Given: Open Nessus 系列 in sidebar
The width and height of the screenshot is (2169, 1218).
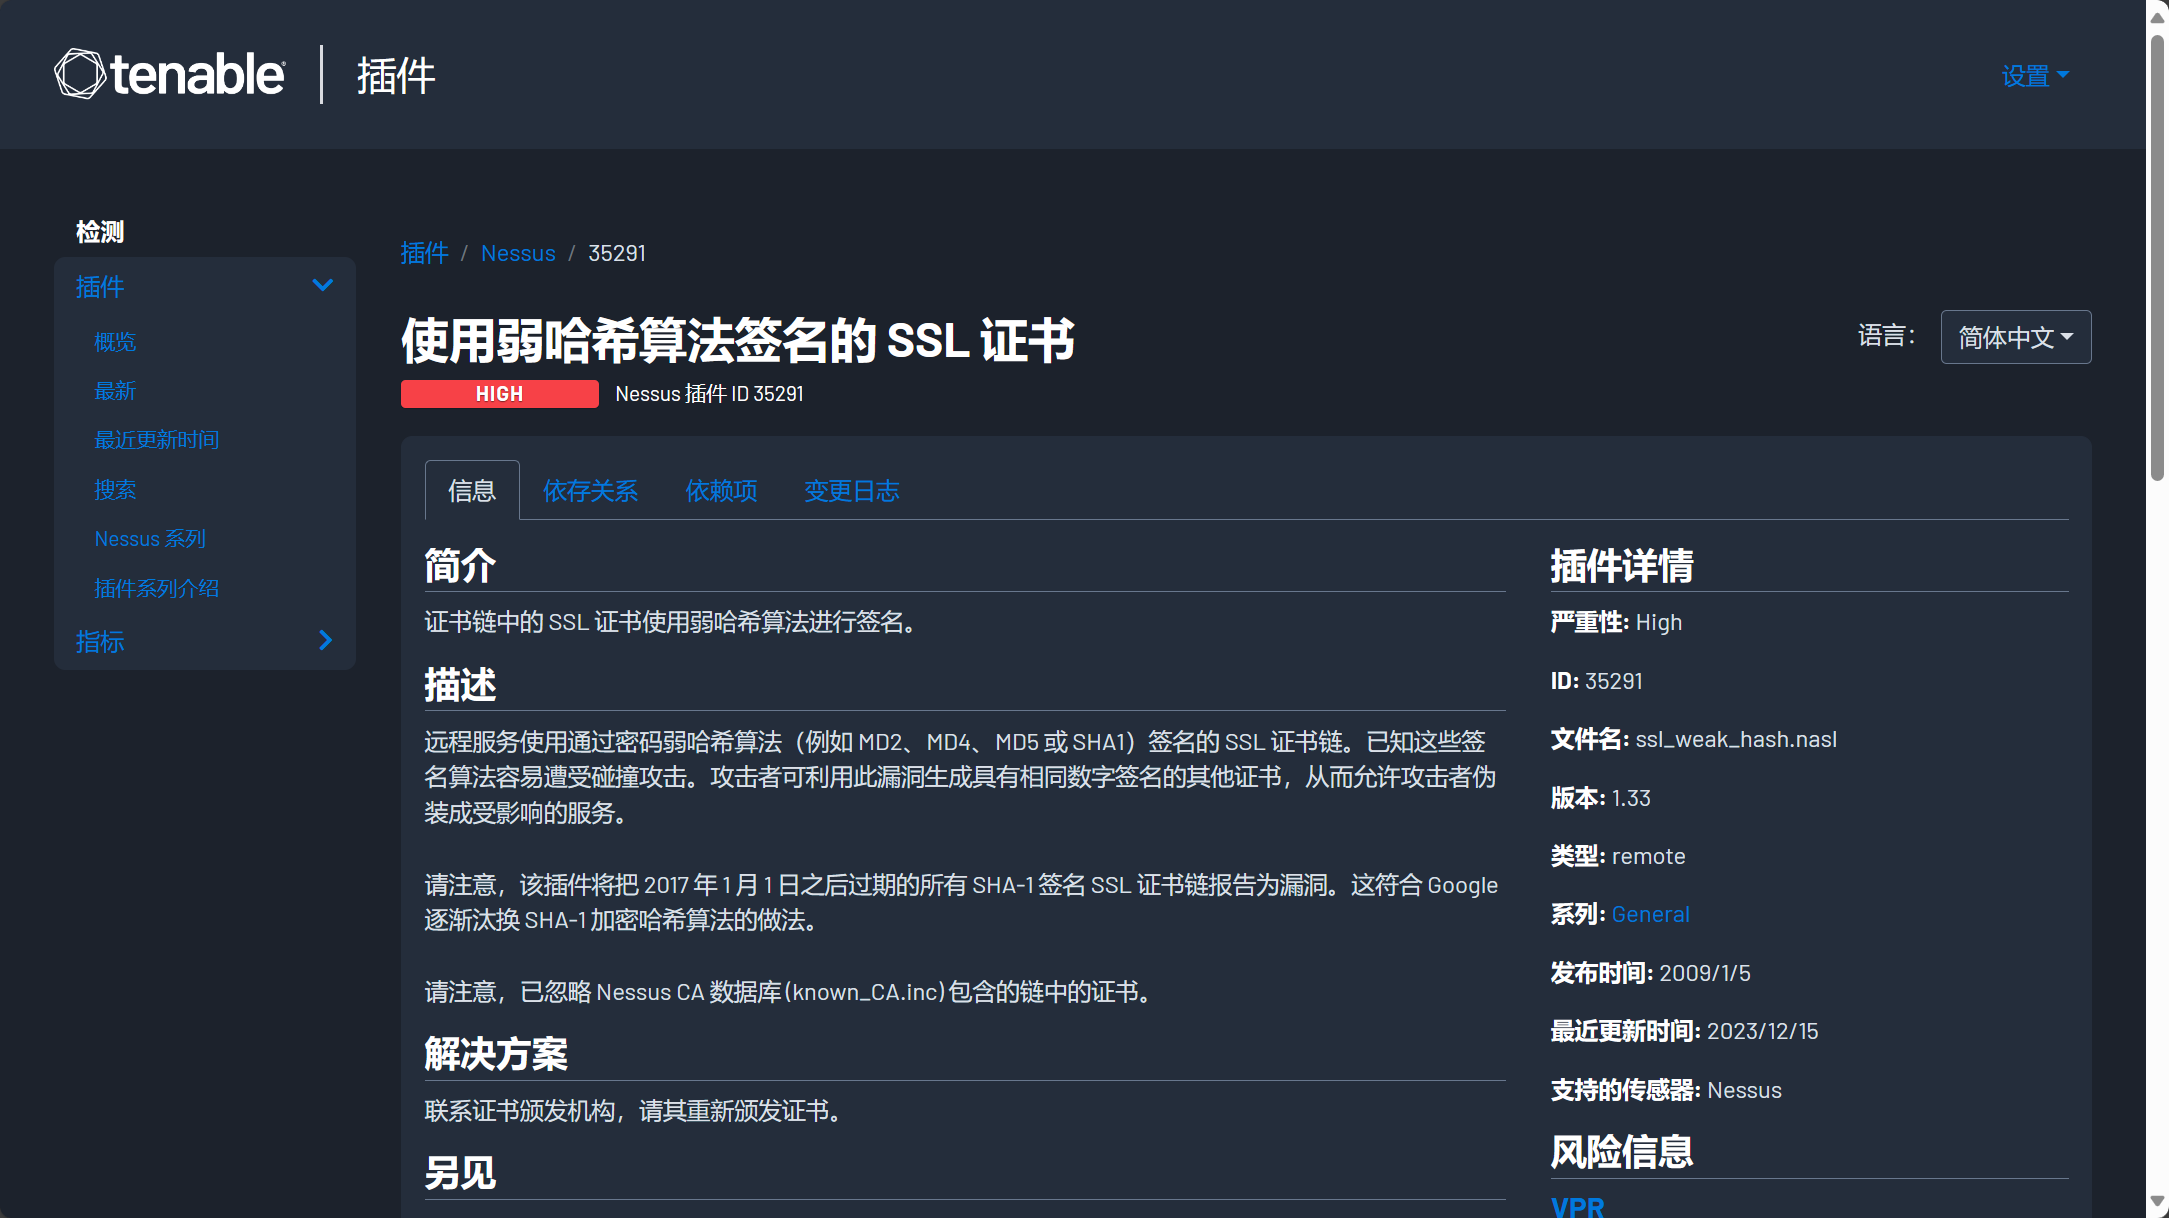Looking at the screenshot, I should click(x=150, y=539).
